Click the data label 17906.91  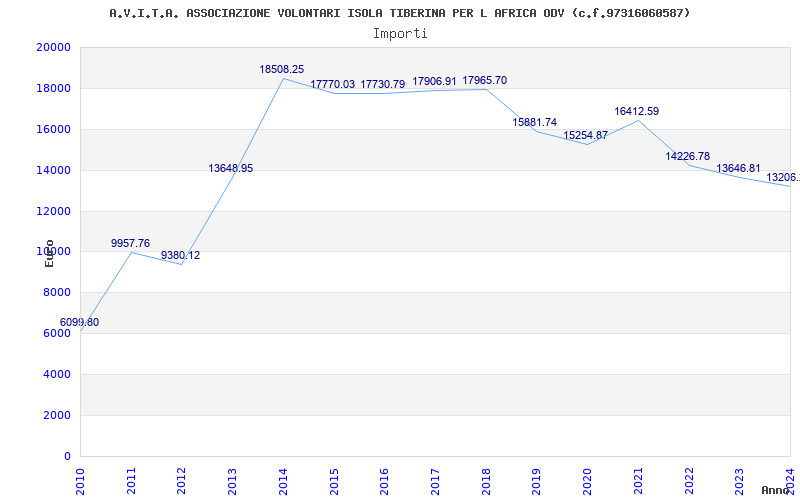434,82
